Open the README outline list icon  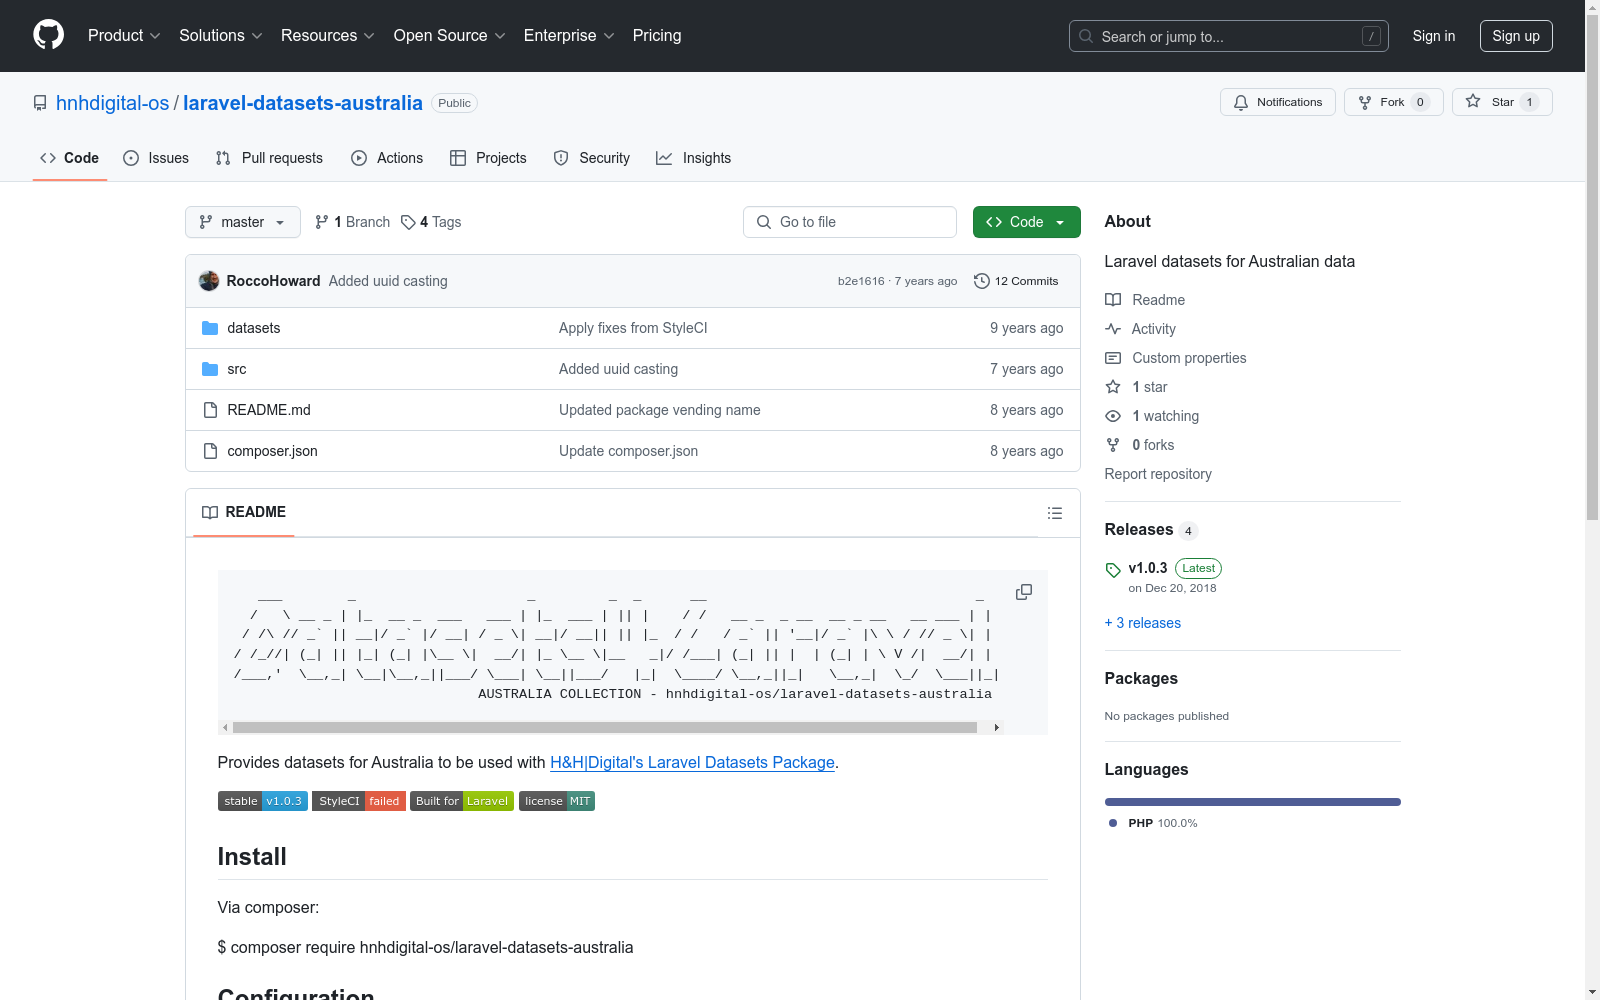coord(1054,513)
